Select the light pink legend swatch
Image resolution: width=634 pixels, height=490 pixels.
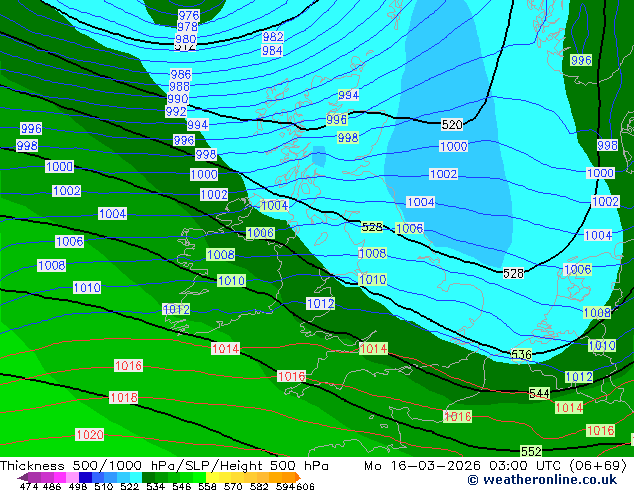click(x=72, y=477)
